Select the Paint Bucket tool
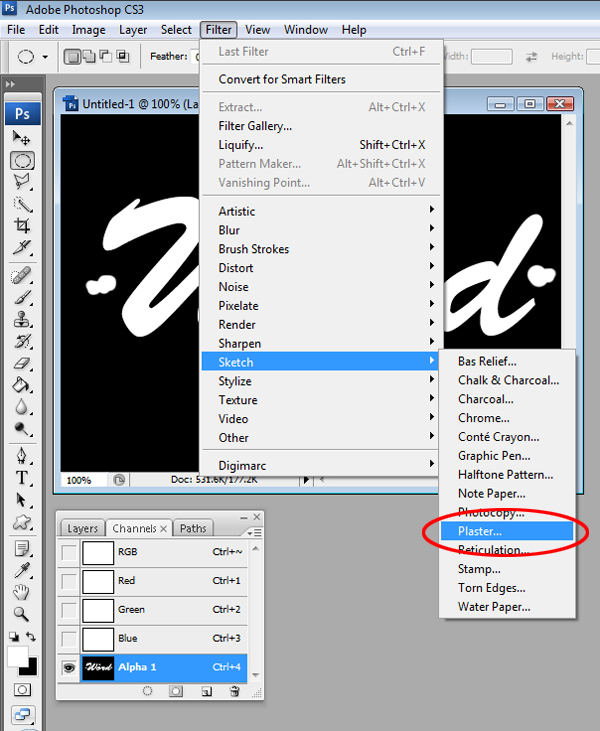Screen dimensions: 600x731 point(21,386)
